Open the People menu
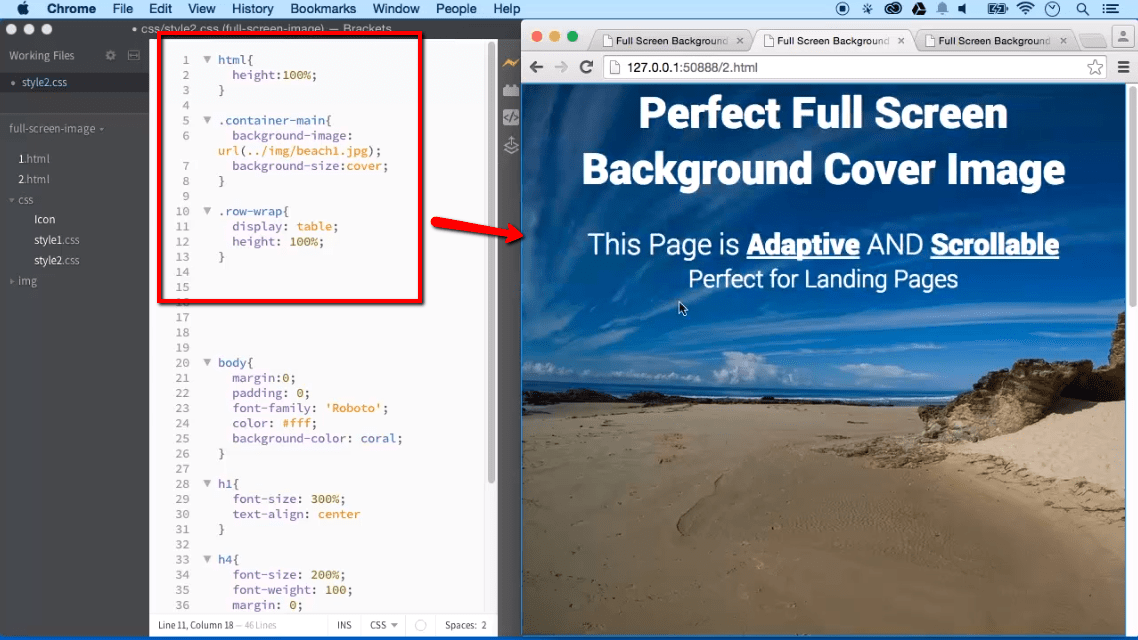The width and height of the screenshot is (1138, 640). click(456, 9)
